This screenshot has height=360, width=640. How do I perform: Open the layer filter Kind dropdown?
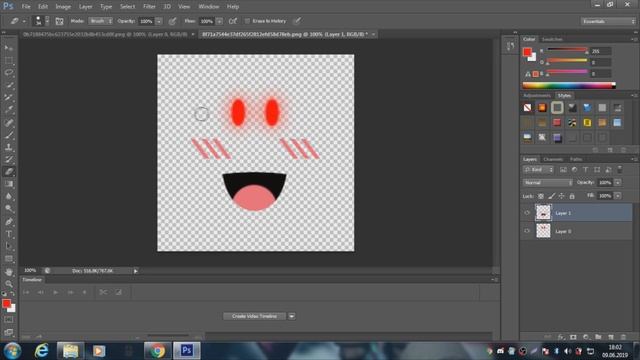click(x=538, y=170)
